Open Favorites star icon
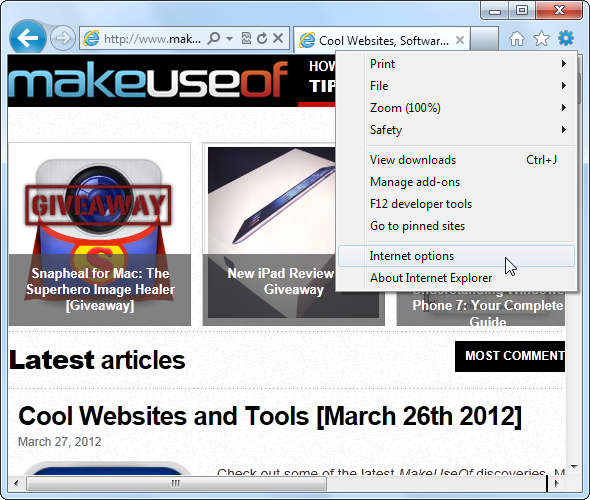 (541, 38)
